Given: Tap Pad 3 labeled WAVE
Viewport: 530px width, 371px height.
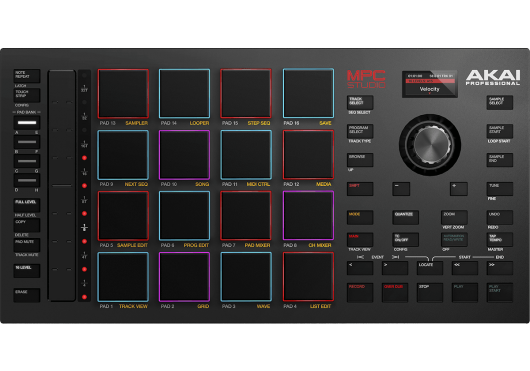Looking at the screenshot, I should (x=246, y=277).
